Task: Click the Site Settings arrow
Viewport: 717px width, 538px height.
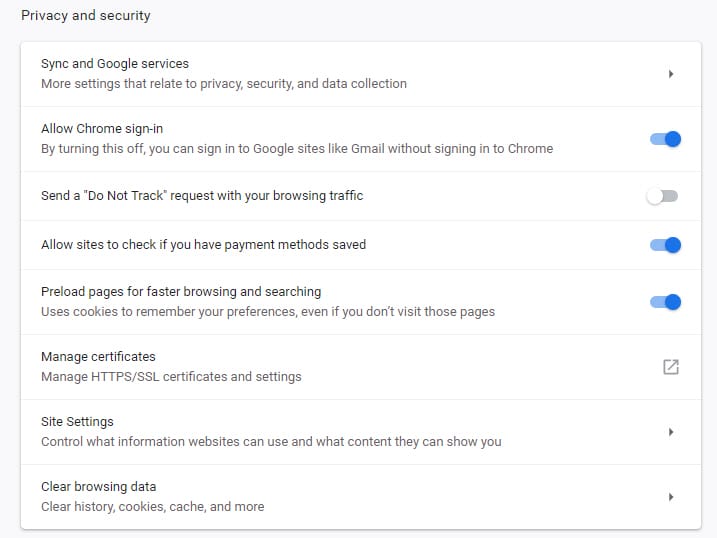Action: pos(671,432)
